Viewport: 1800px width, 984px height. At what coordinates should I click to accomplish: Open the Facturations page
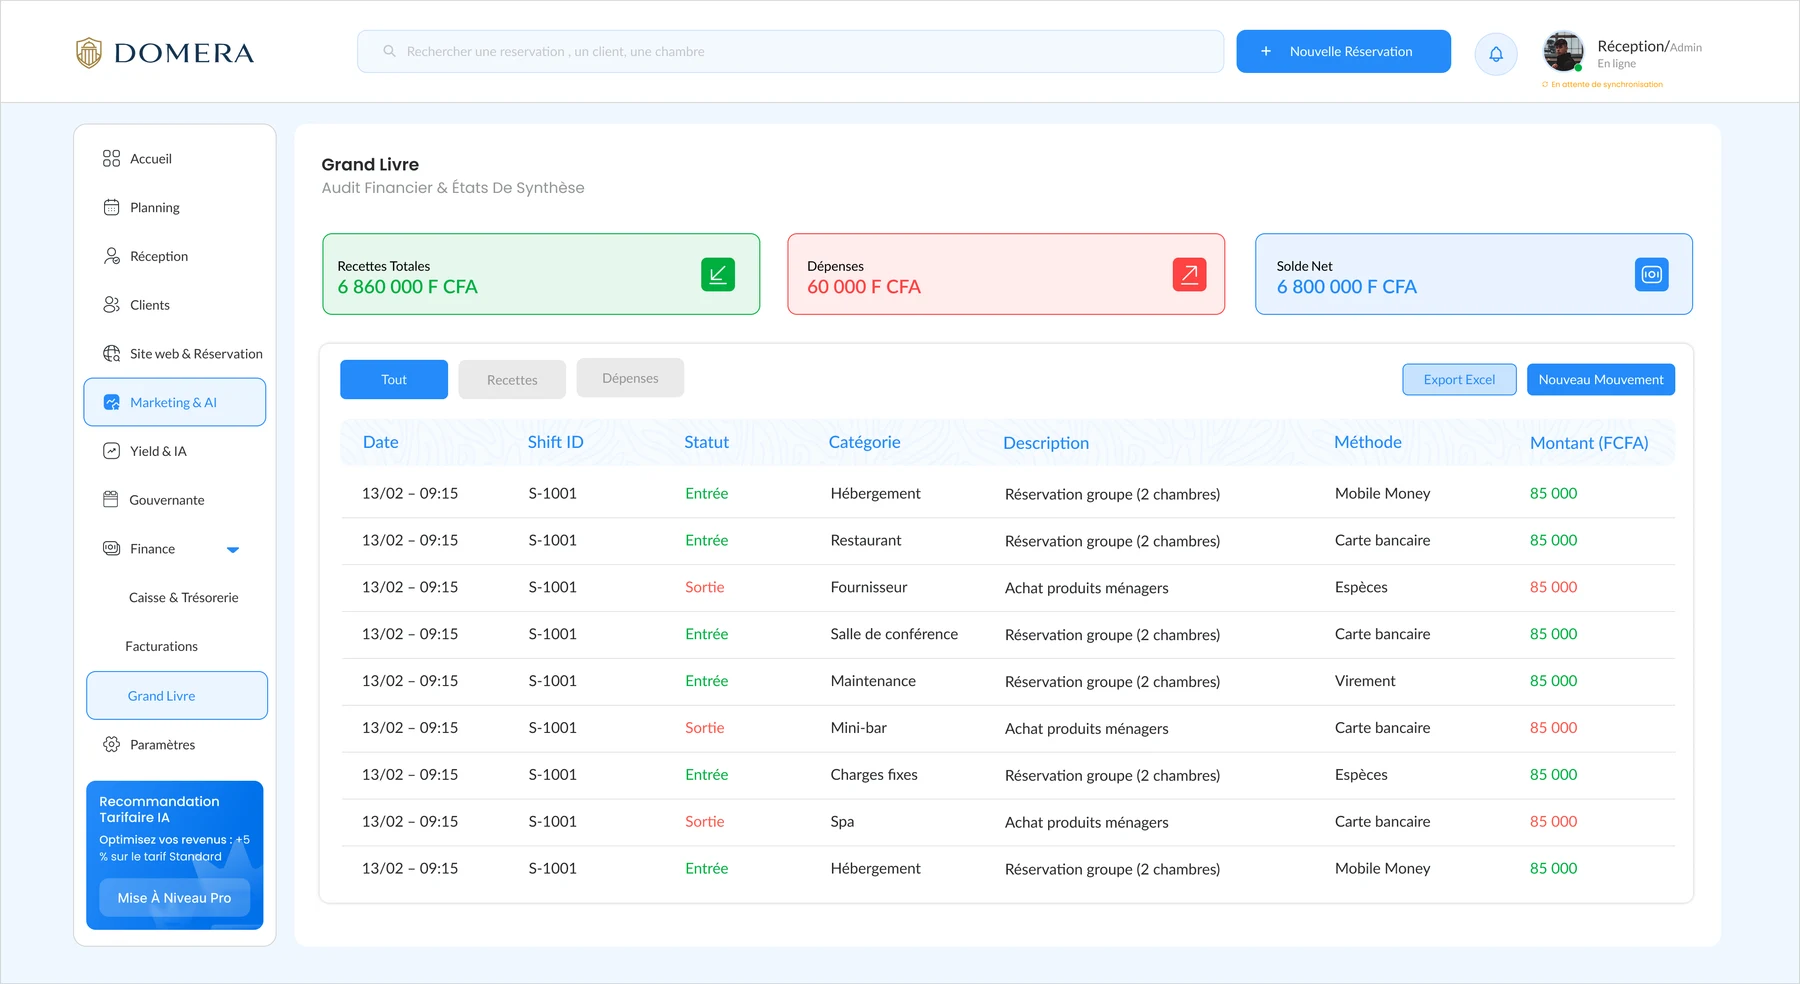point(162,646)
